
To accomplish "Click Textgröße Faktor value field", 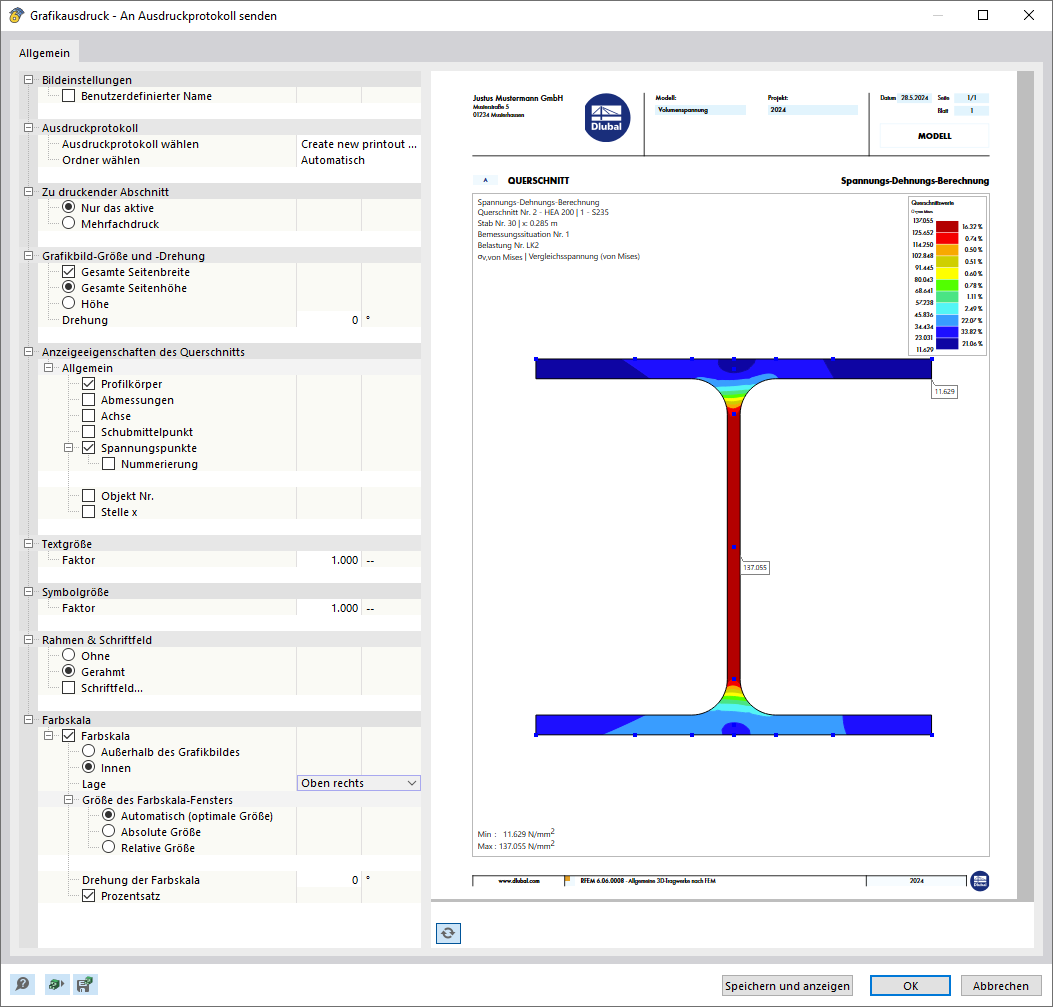I will coord(329,560).
